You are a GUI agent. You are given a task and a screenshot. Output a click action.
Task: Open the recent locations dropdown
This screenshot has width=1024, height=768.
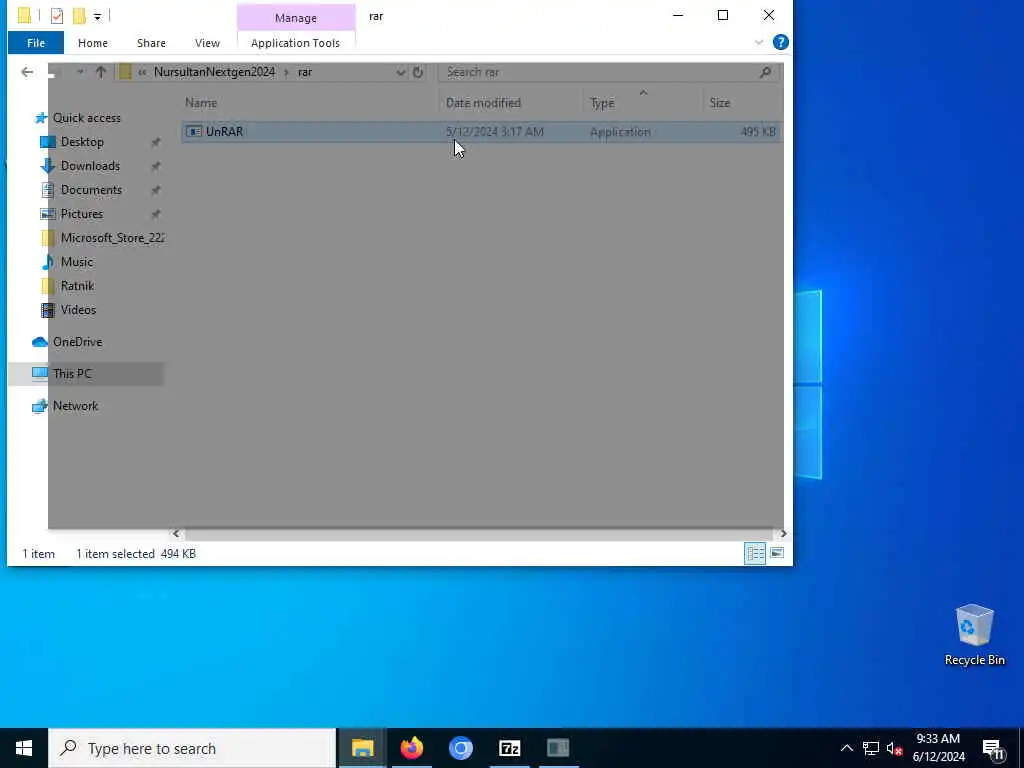point(80,72)
